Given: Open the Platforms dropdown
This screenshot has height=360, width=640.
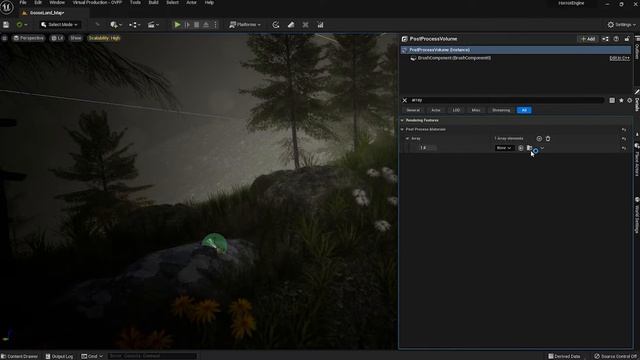Looking at the screenshot, I should click(x=245, y=25).
